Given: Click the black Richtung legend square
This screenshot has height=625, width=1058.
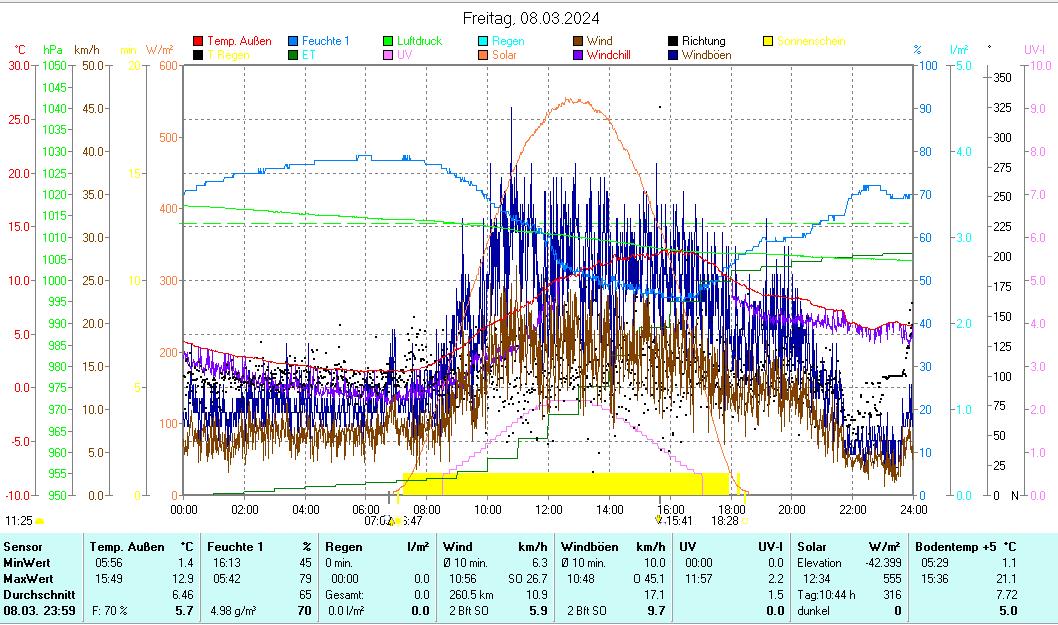Looking at the screenshot, I should [673, 41].
